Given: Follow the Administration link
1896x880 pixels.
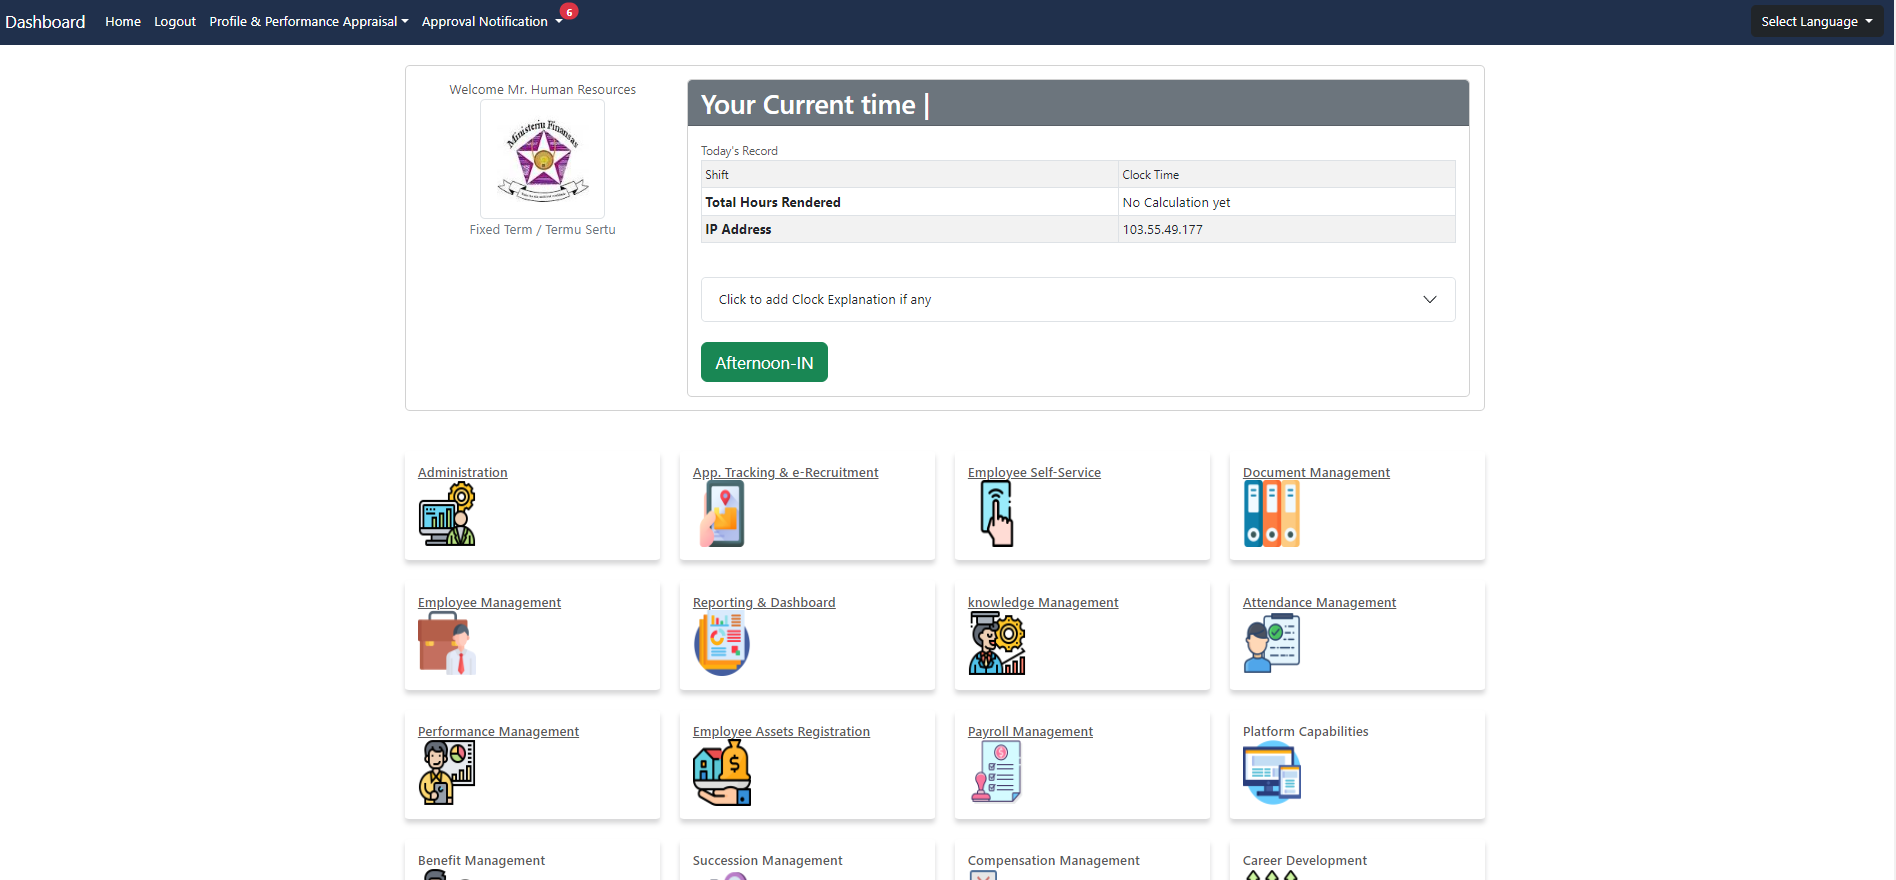Looking at the screenshot, I should click(x=463, y=472).
